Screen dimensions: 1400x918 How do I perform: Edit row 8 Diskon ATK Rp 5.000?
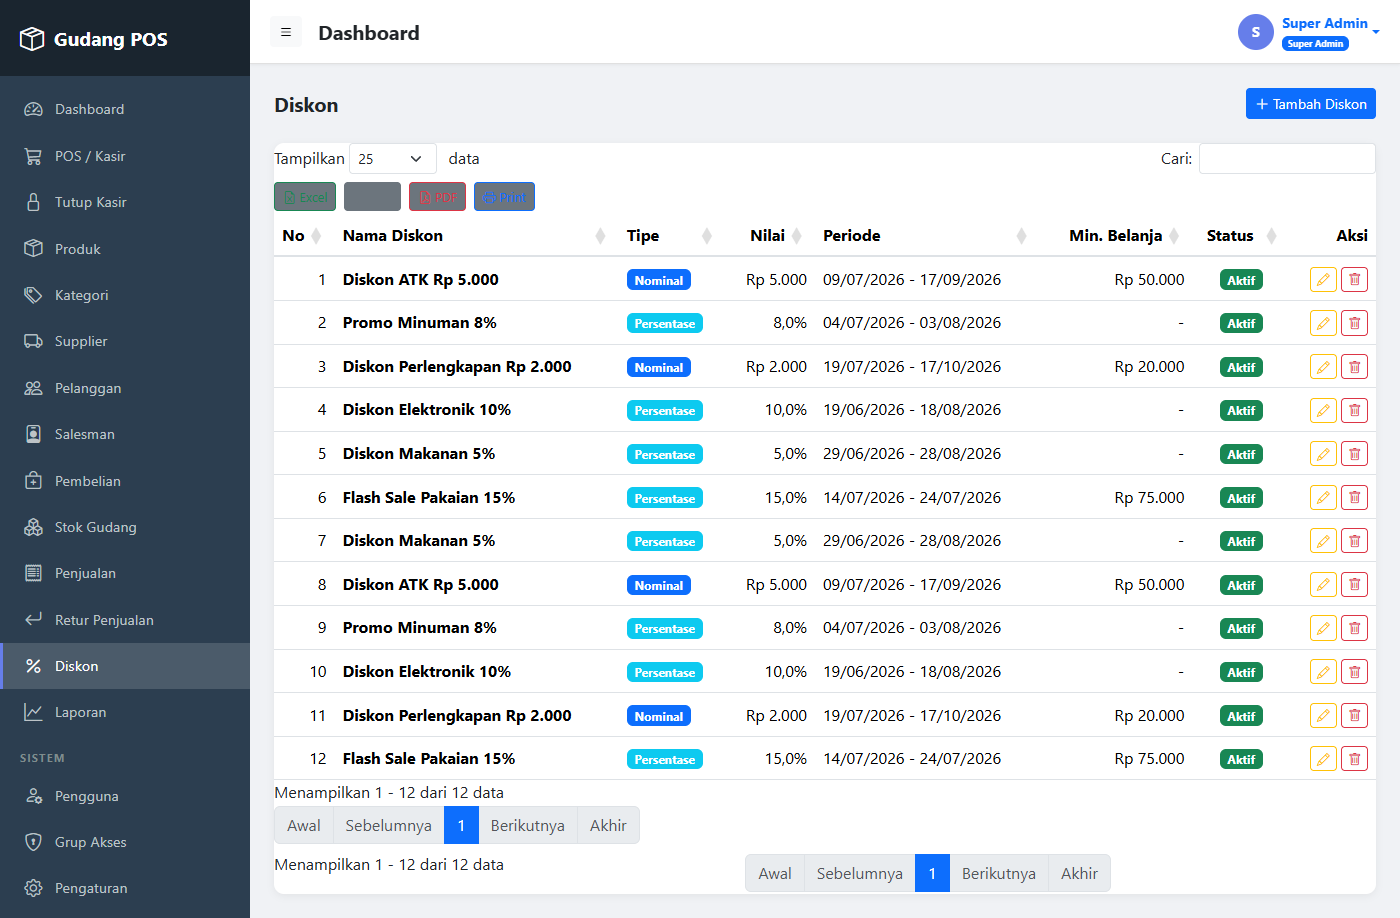[x=1323, y=585]
